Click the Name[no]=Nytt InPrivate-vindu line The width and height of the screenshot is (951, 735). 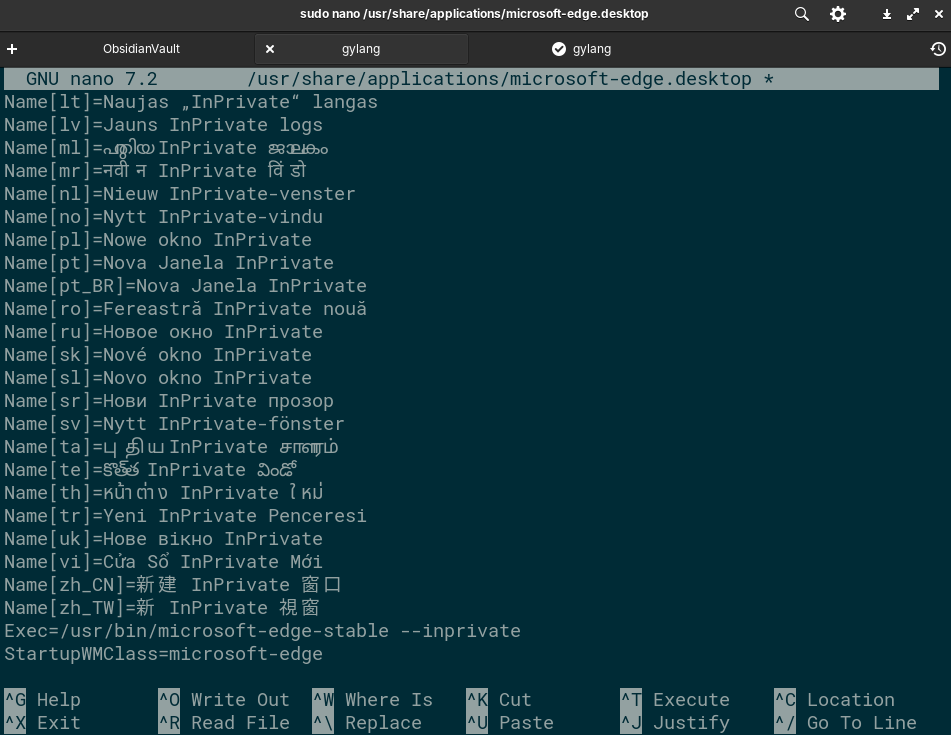click(163, 217)
